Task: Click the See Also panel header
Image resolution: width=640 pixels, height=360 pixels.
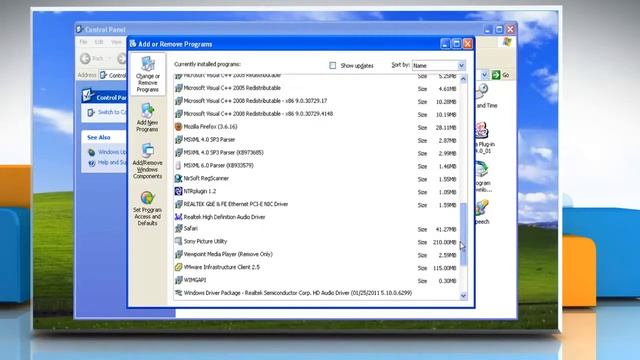Action: click(104, 138)
